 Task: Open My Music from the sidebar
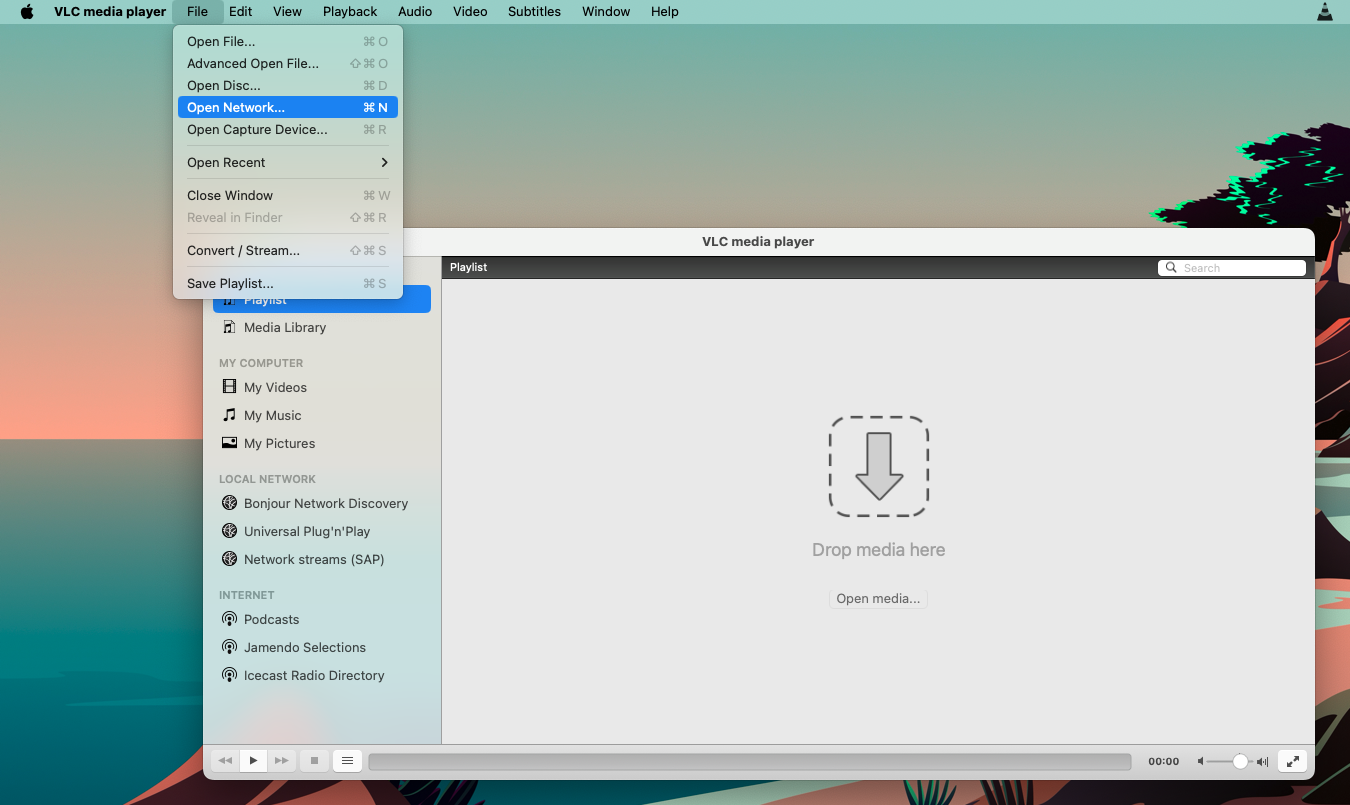tap(270, 415)
